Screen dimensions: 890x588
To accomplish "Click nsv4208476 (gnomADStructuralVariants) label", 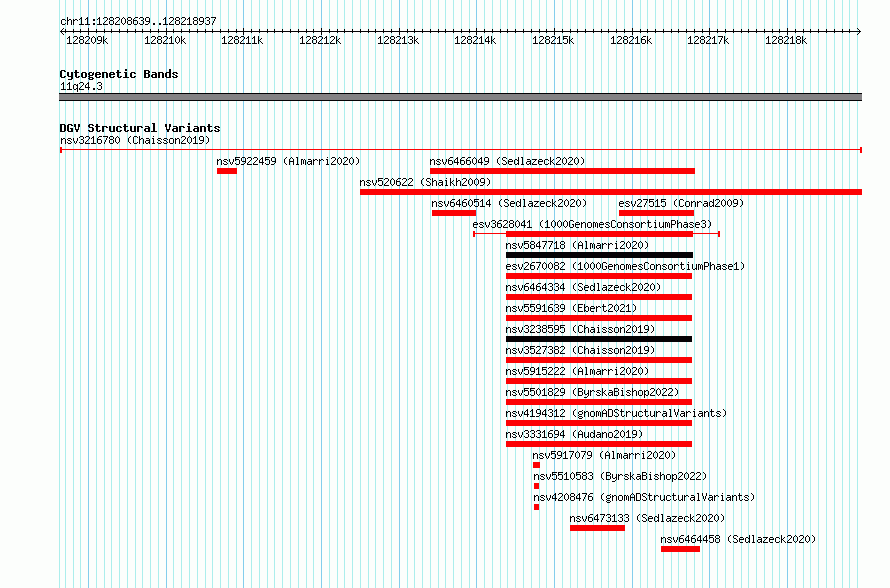I will (644, 497).
